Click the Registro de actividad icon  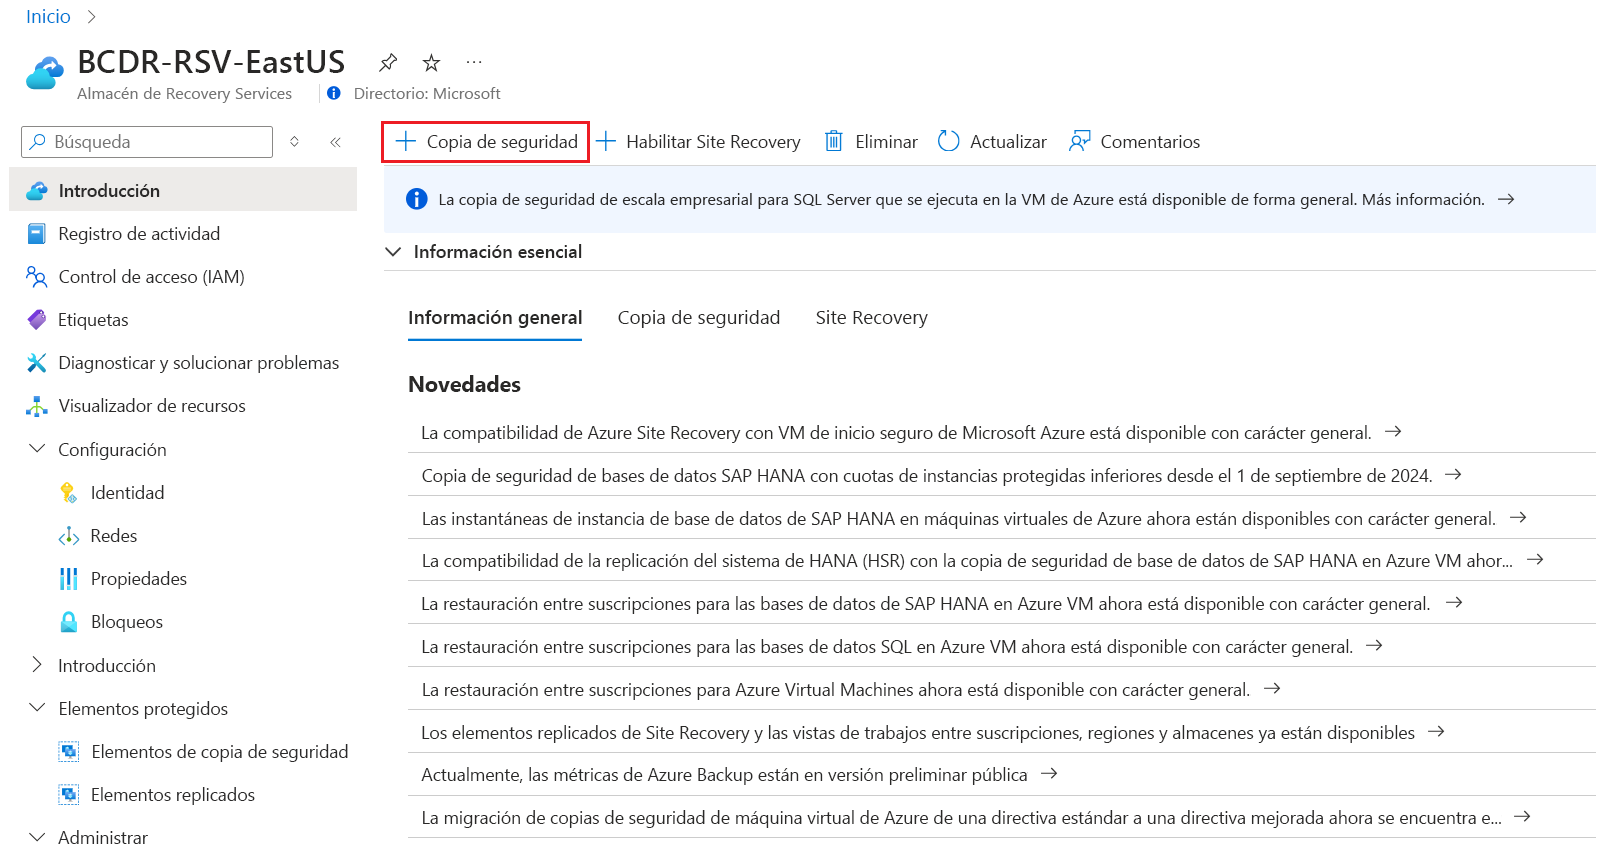(36, 234)
